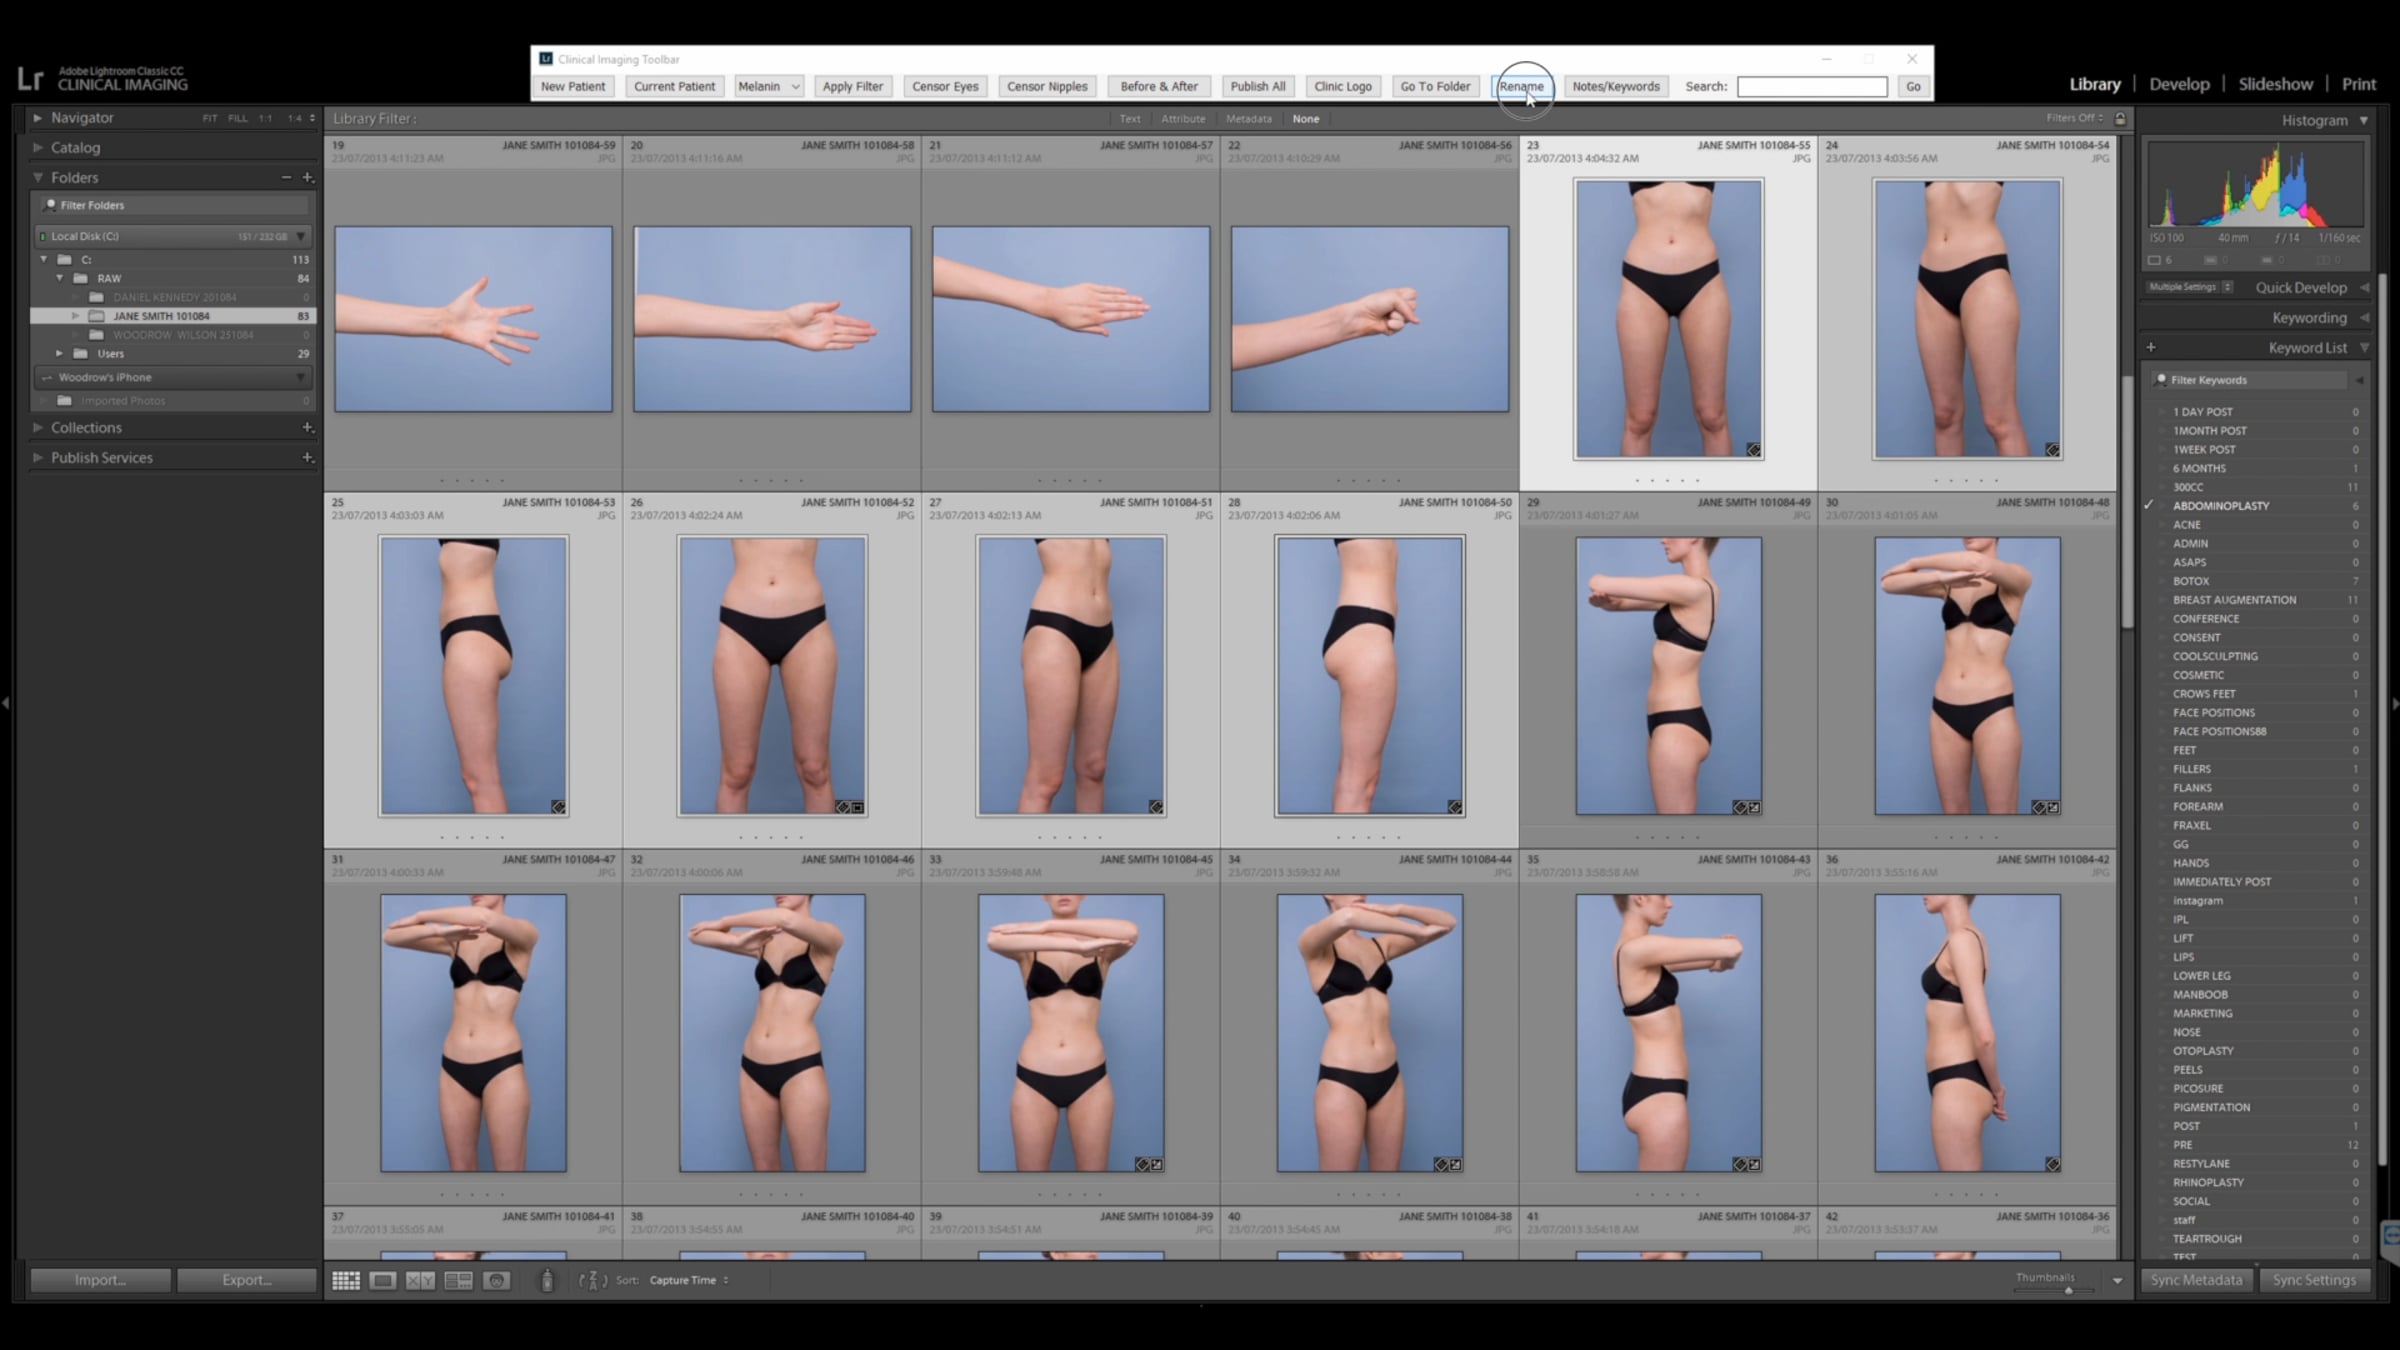Screen dimensions: 2400x1350
Task: Add a new keyword with plus icon
Action: point(2151,348)
